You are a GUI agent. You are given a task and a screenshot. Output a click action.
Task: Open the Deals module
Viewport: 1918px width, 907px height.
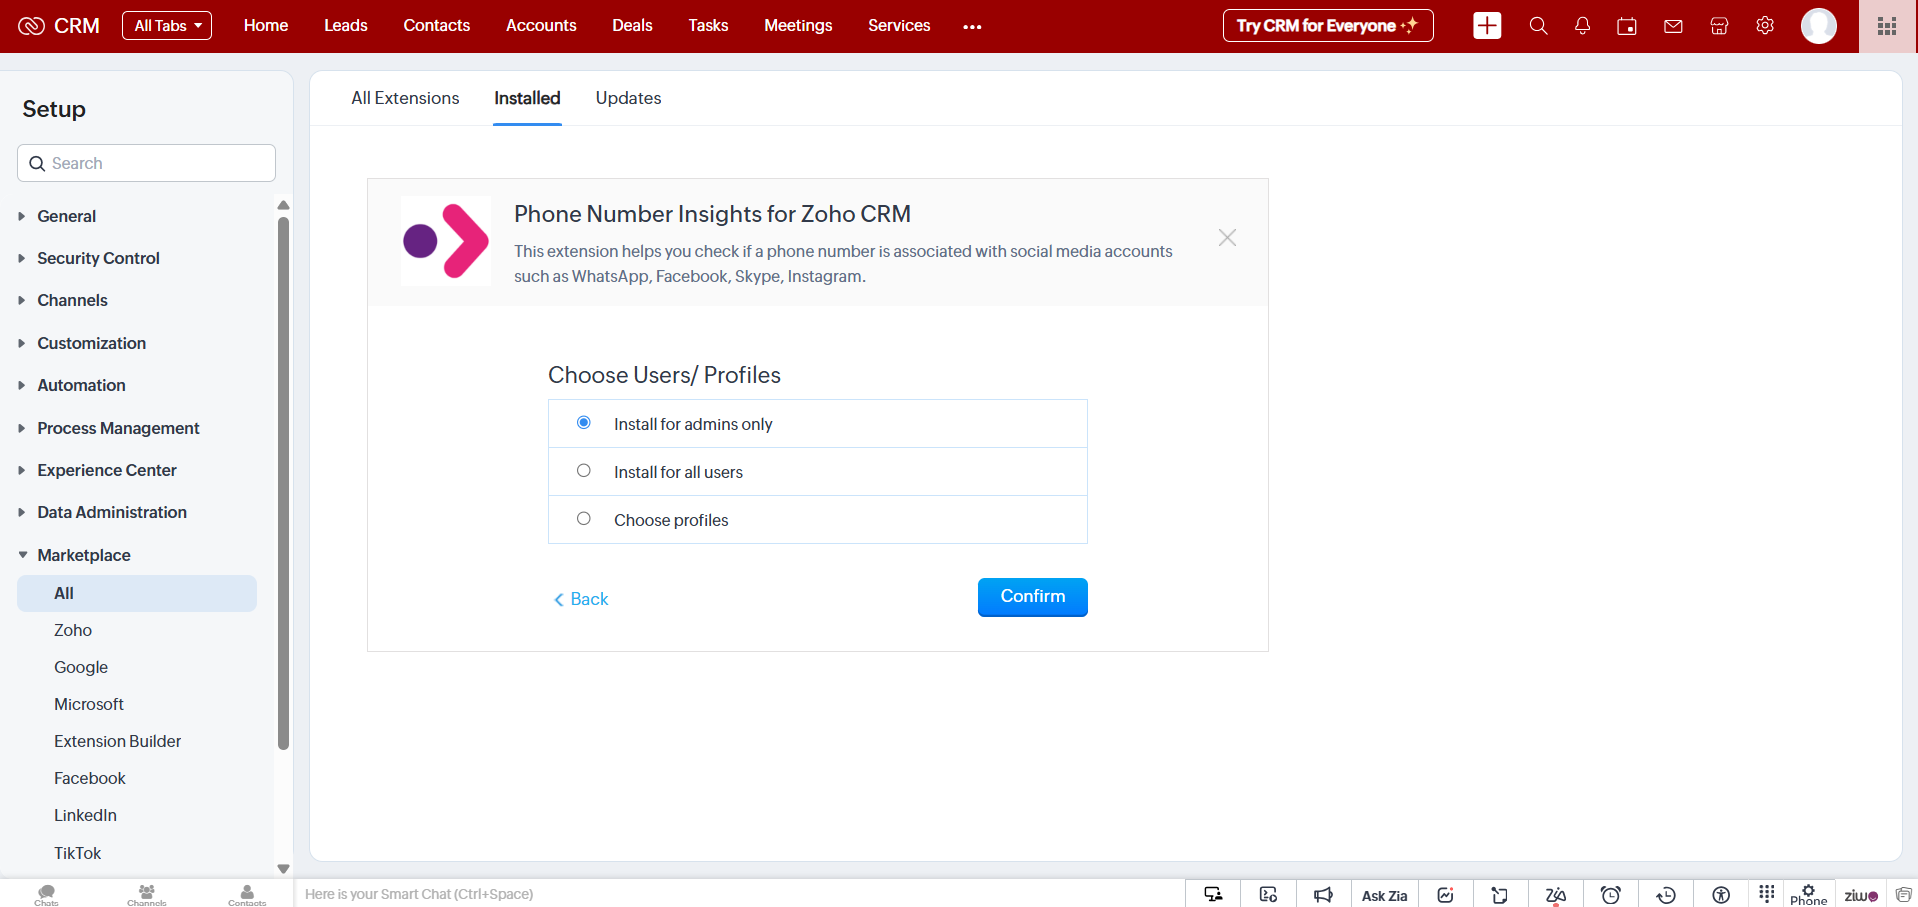[632, 26]
